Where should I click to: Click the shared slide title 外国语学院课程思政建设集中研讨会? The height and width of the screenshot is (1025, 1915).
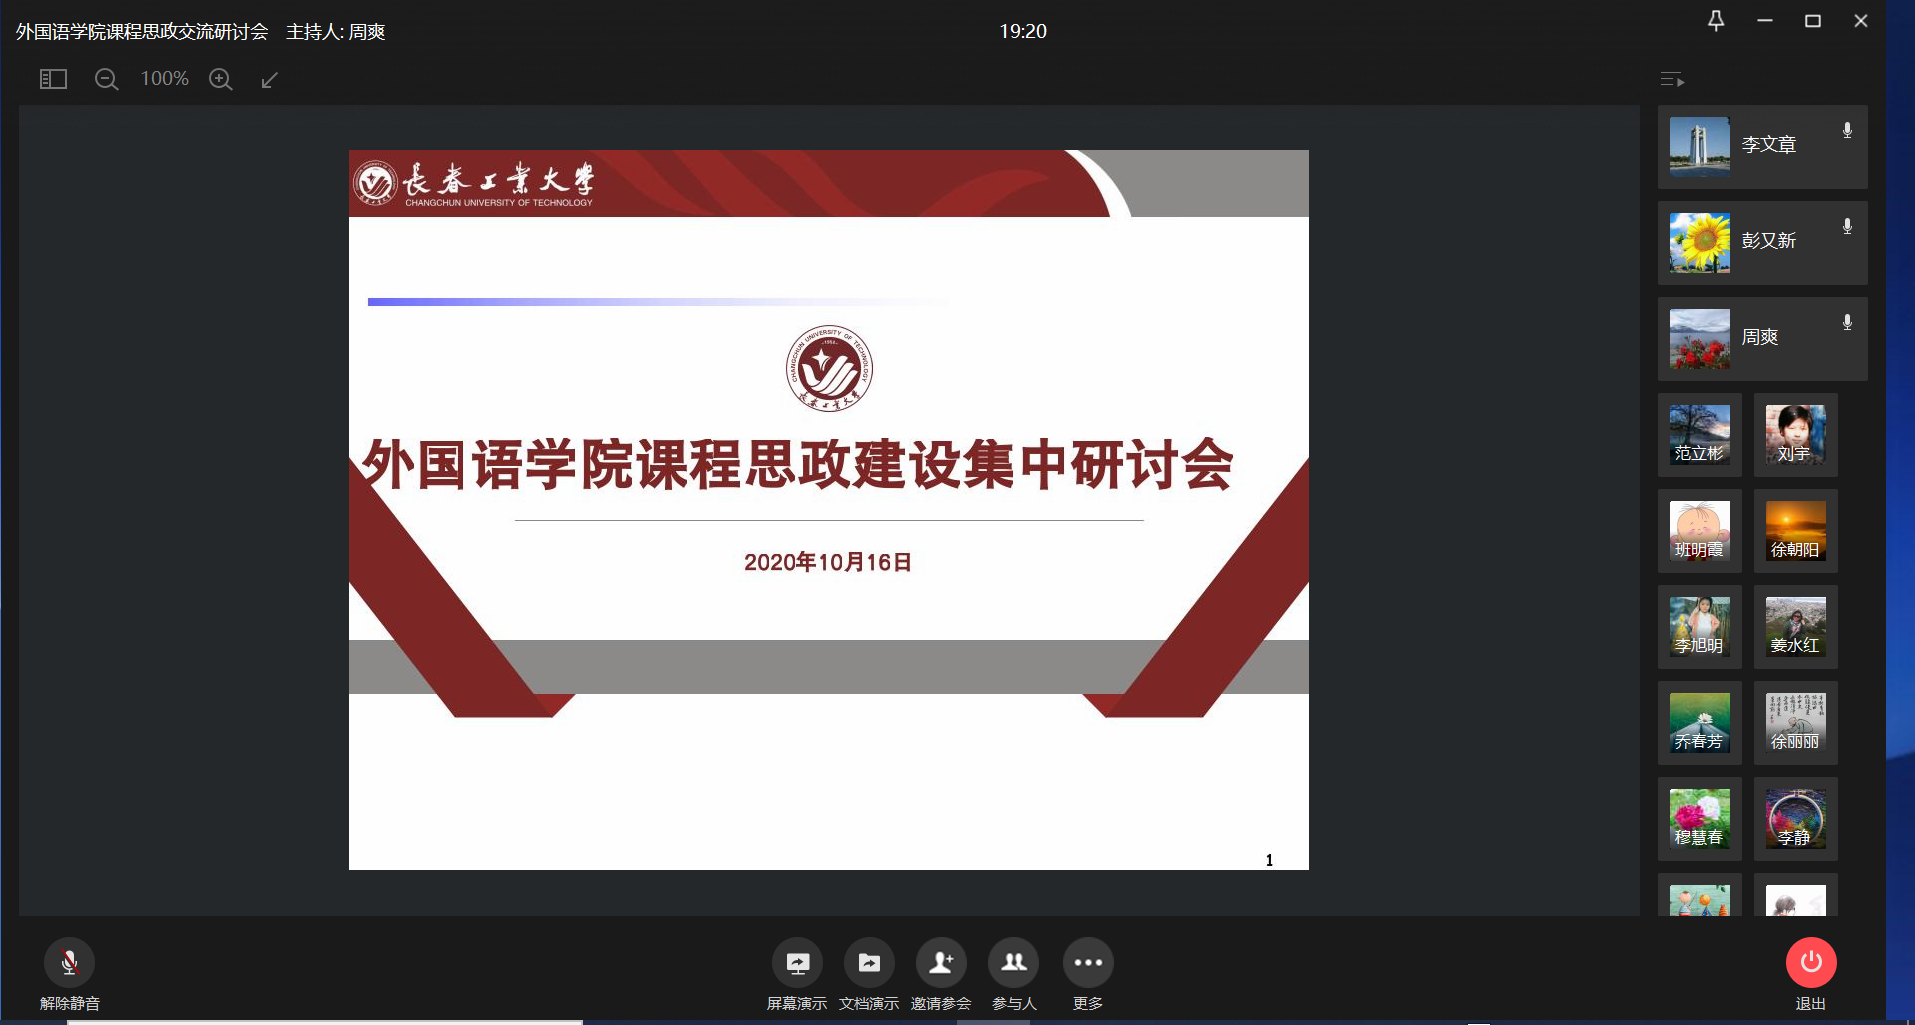[797, 465]
